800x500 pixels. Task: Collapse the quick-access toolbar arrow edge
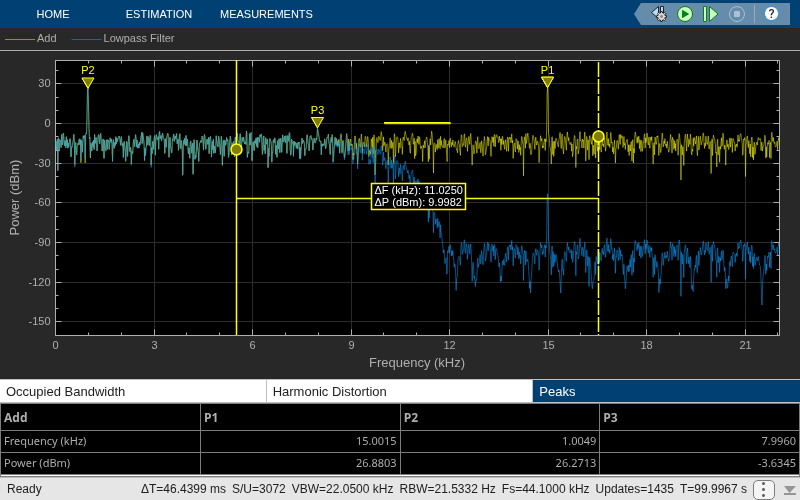tap(638, 14)
